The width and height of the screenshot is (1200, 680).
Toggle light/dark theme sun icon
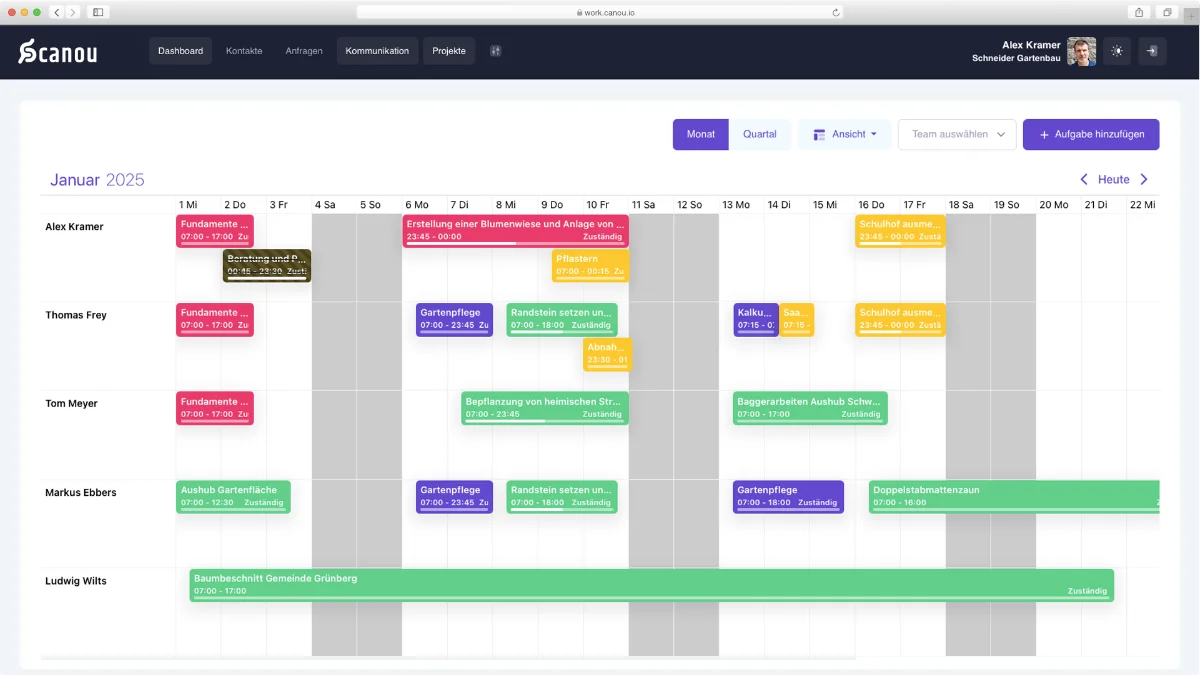click(x=1117, y=51)
